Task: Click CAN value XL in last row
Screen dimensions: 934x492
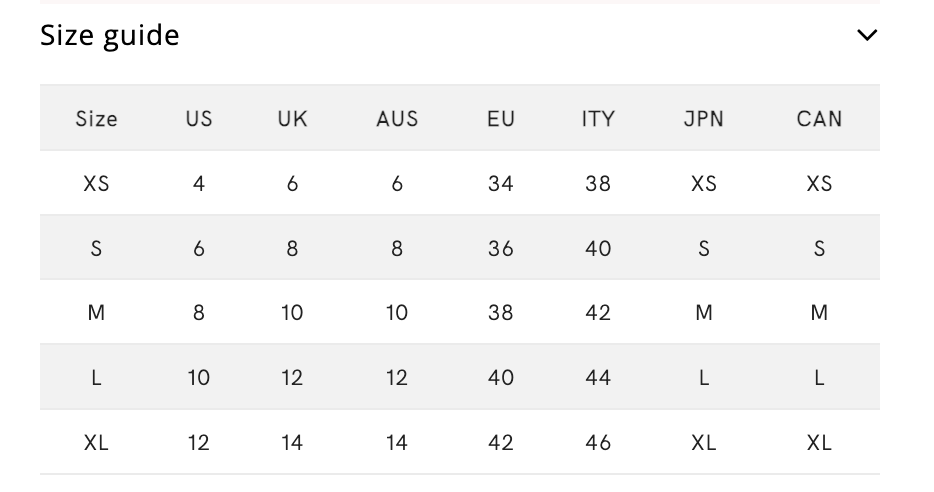Action: coord(819,442)
